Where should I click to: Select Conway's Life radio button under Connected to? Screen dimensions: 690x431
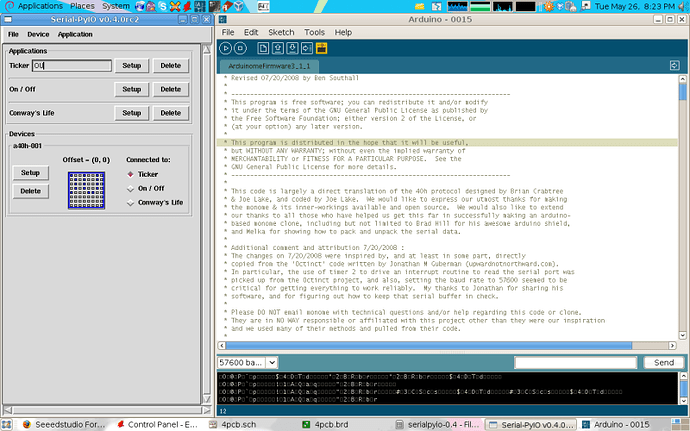coord(130,203)
